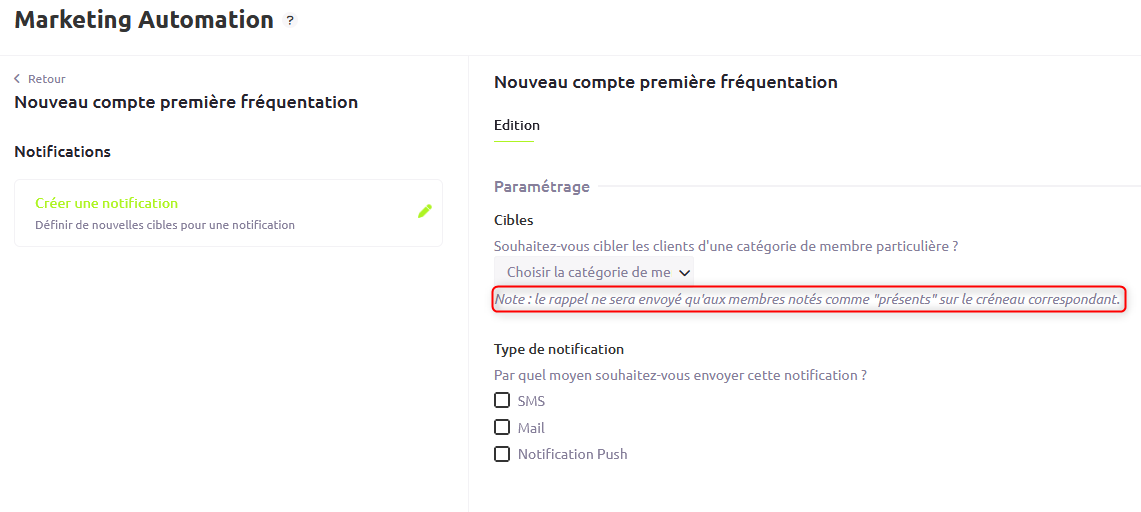The width and height of the screenshot is (1141, 512).
Task: Open the help question mark icon
Action: pos(290,20)
